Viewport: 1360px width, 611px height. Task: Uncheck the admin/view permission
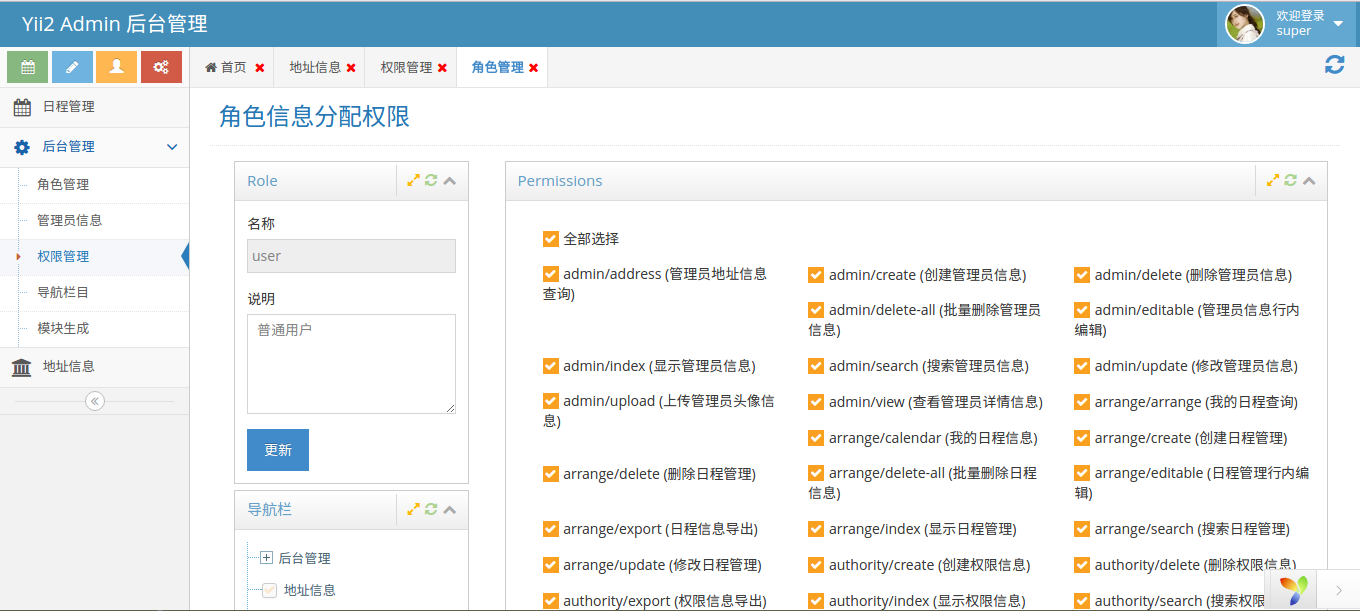pos(816,402)
